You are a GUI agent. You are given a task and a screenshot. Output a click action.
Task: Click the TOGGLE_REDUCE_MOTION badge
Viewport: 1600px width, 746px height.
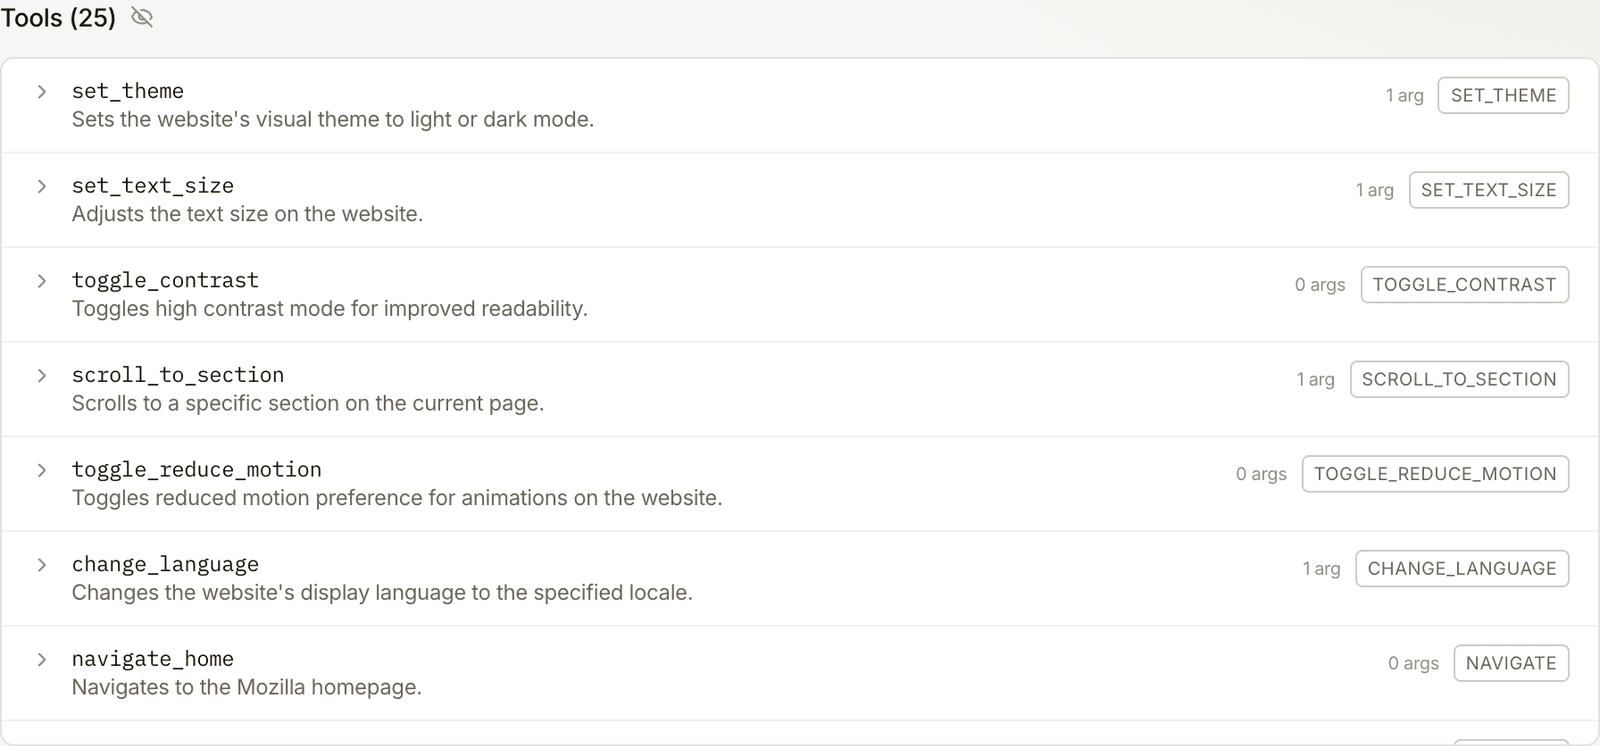(1435, 474)
